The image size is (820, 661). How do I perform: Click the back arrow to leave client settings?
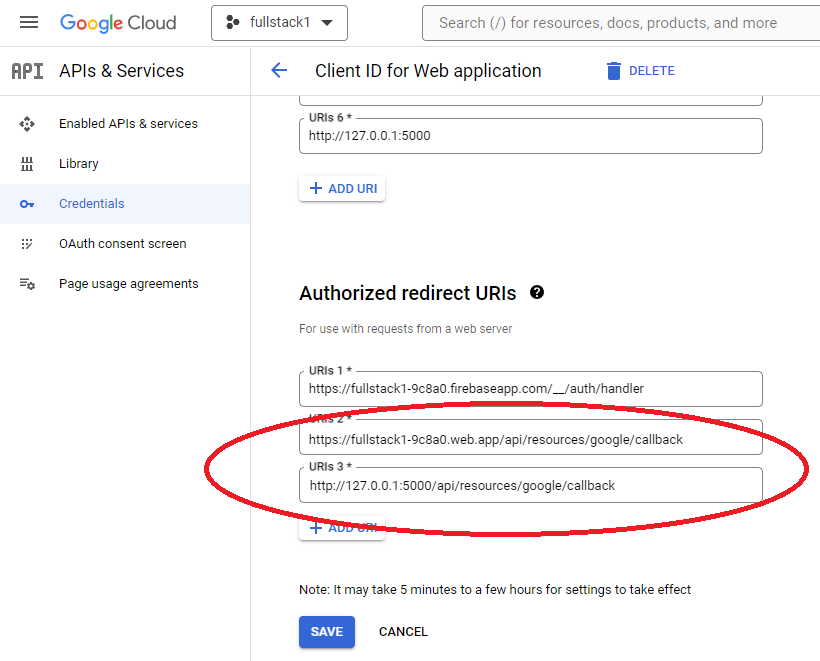click(x=279, y=70)
